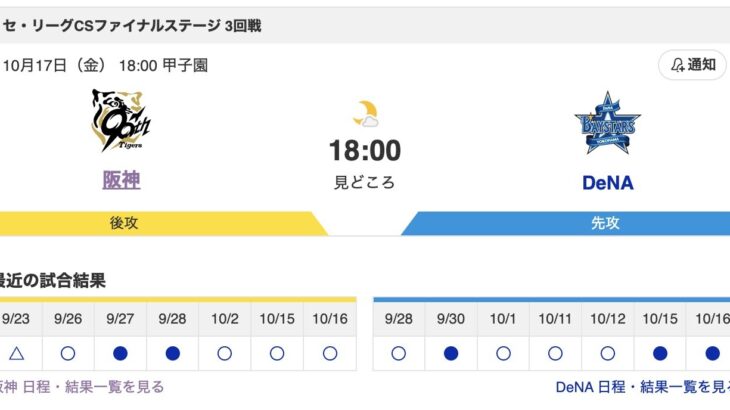Click Hanshin's 9/26 date cell
The image size is (730, 410).
[69, 318]
